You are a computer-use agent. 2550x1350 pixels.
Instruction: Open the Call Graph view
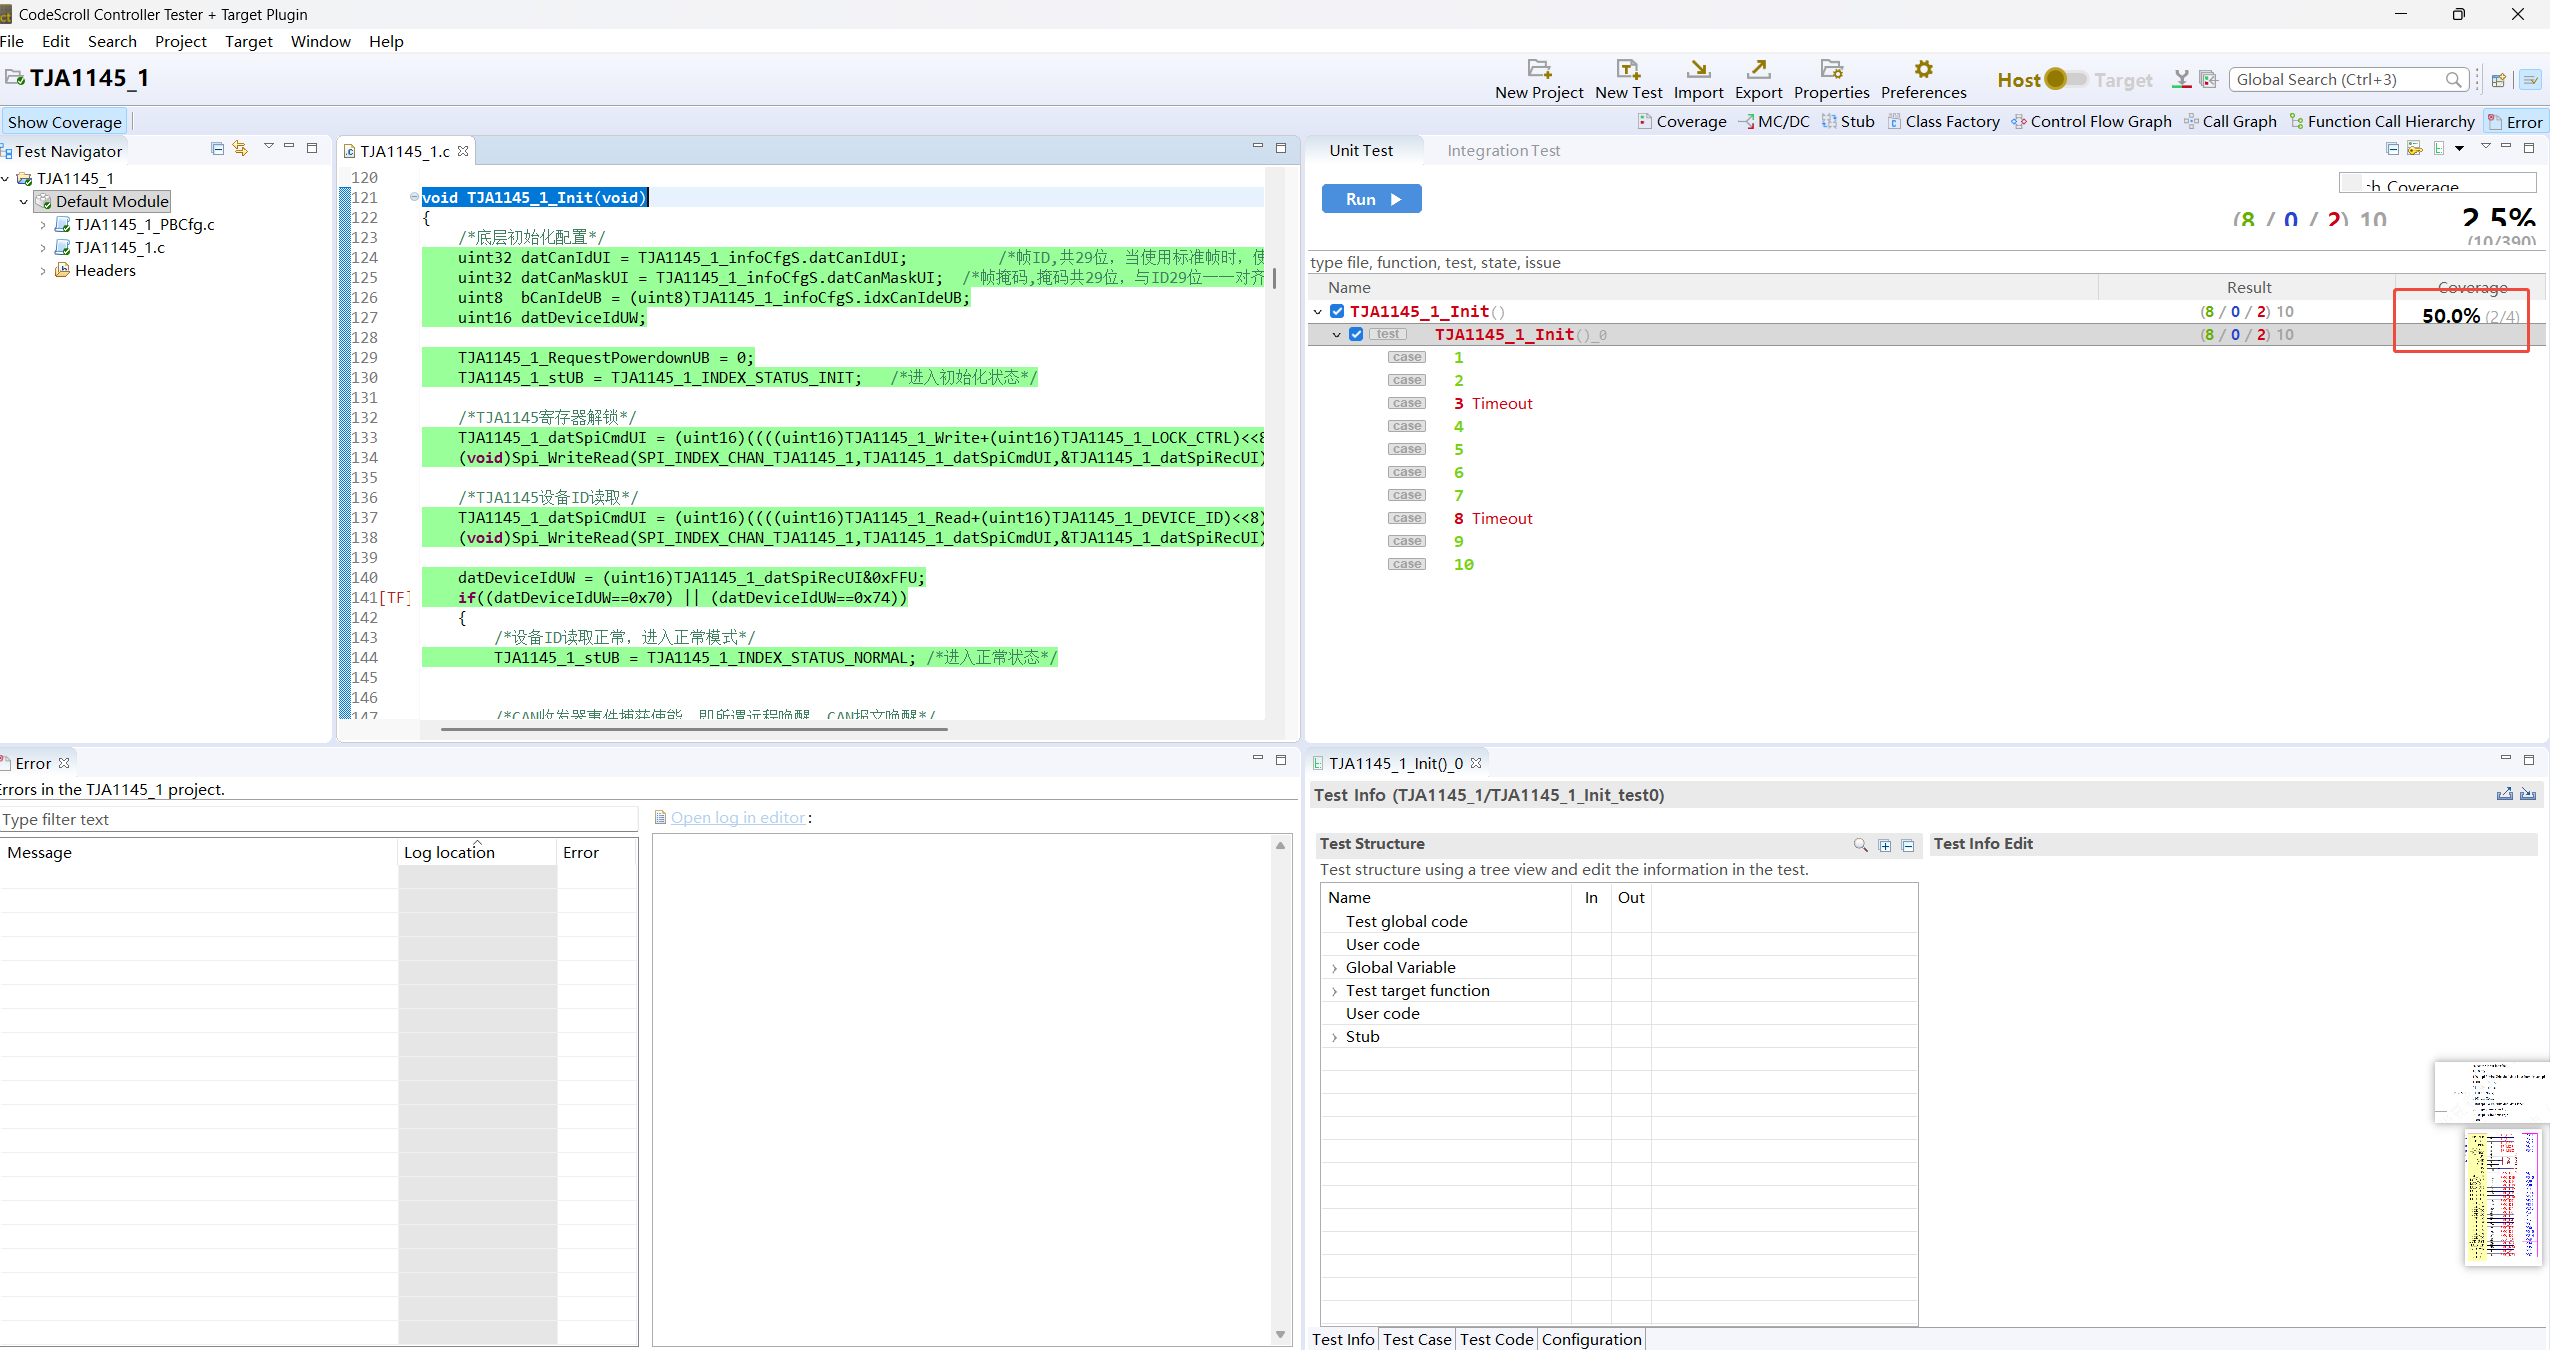click(x=2230, y=122)
